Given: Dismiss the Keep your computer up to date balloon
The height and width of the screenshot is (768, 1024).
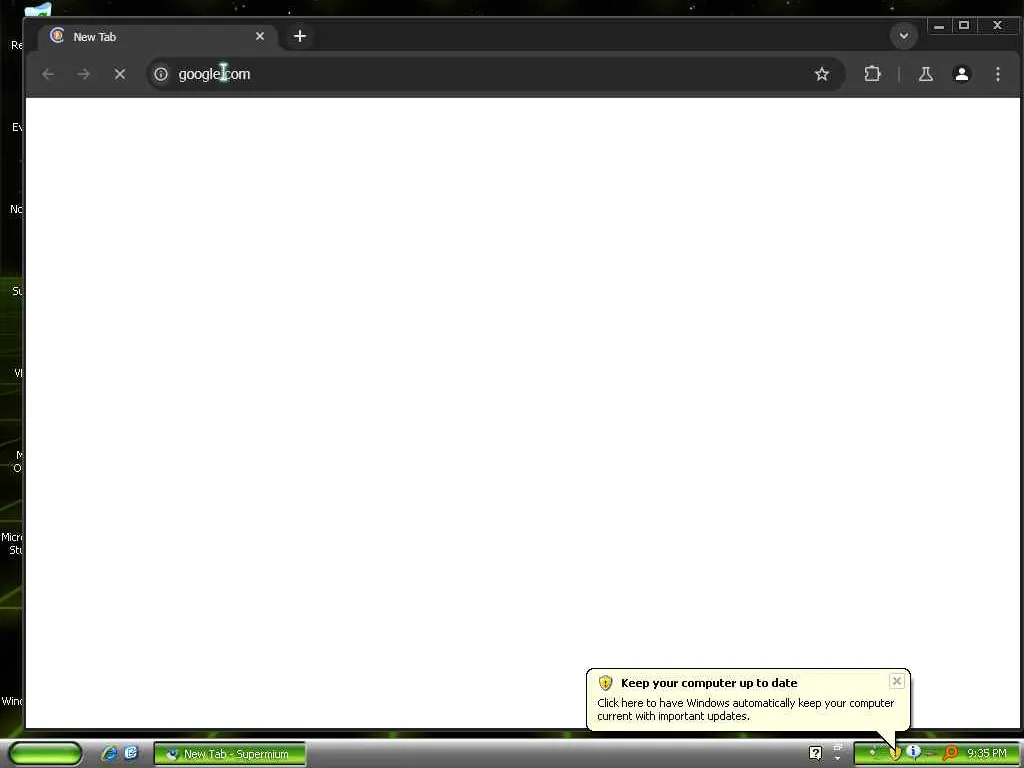Looking at the screenshot, I should coord(897,681).
